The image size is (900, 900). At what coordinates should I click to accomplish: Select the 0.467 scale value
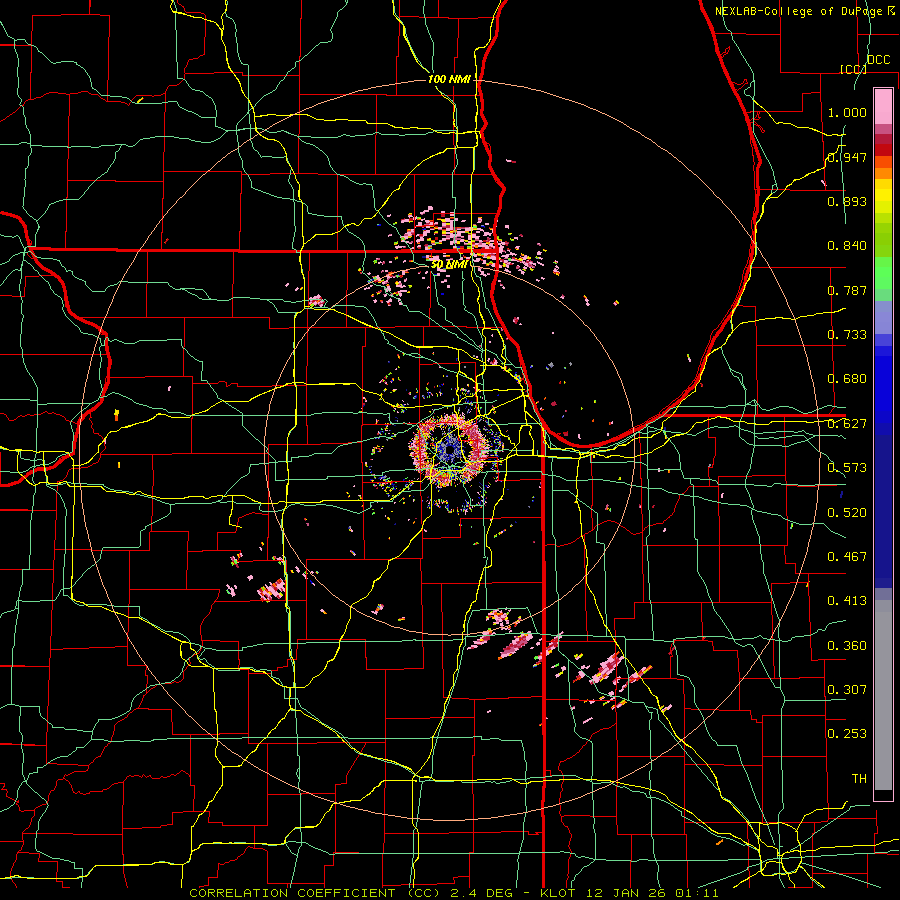click(847, 557)
